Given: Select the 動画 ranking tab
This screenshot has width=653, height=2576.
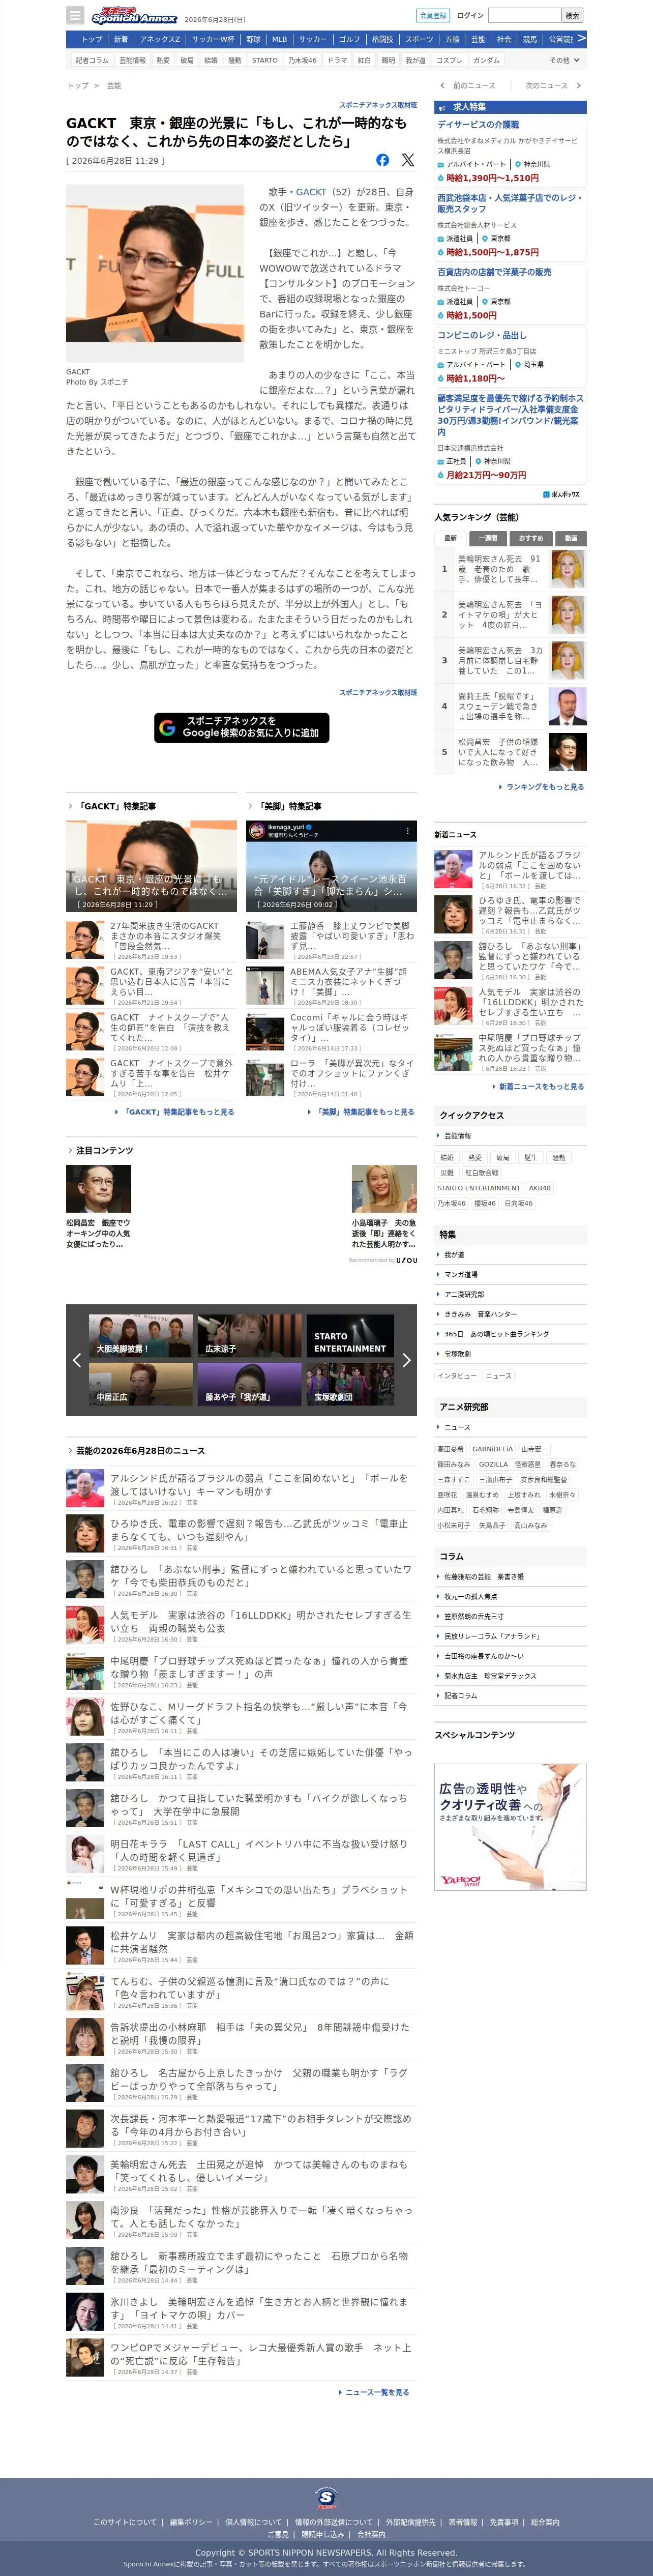Looking at the screenshot, I should (571, 538).
